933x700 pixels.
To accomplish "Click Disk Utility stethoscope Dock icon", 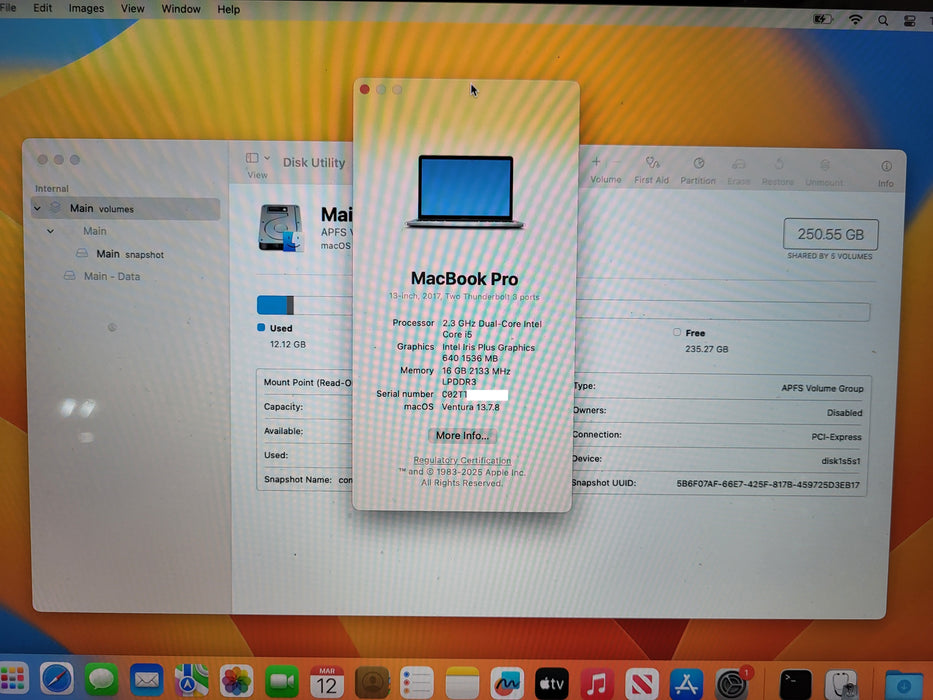I will click(841, 685).
